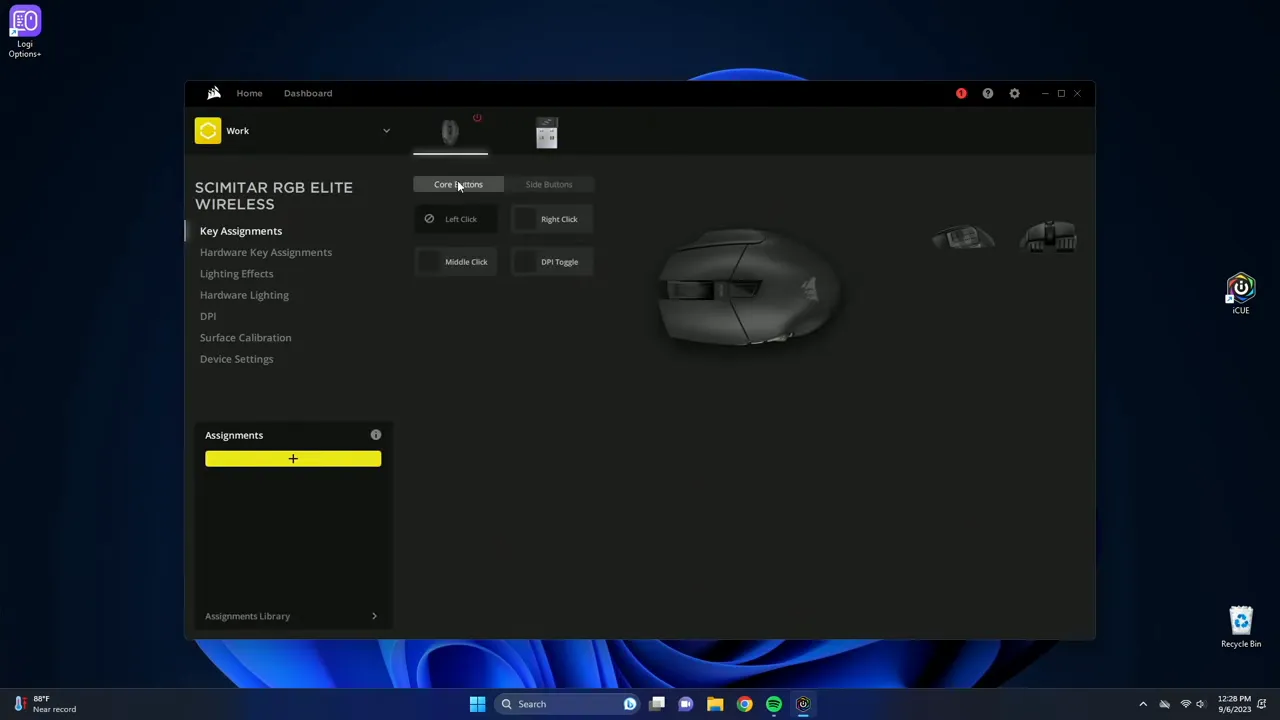Screen dimensions: 1280x720
Task: Open the iCUE desktop shortcut
Action: [1241, 294]
